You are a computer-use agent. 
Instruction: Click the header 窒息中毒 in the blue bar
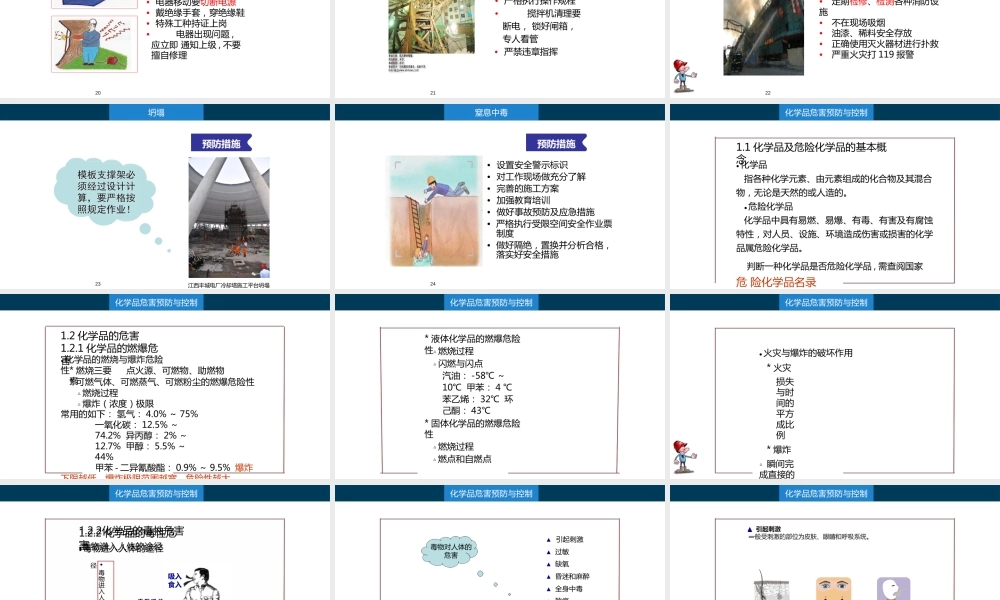pyautogui.click(x=491, y=112)
